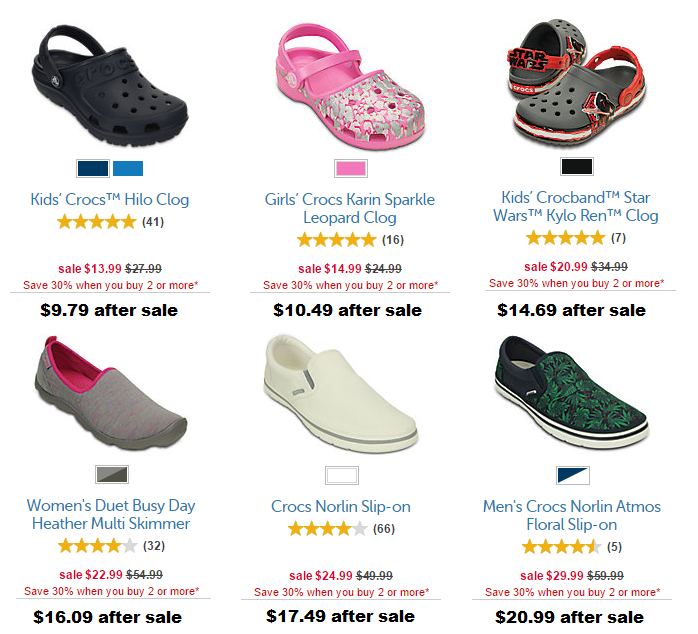
Task: Open Women's Duet Busy Day Heather Multi Skimmer
Action: pyautogui.click(x=111, y=515)
